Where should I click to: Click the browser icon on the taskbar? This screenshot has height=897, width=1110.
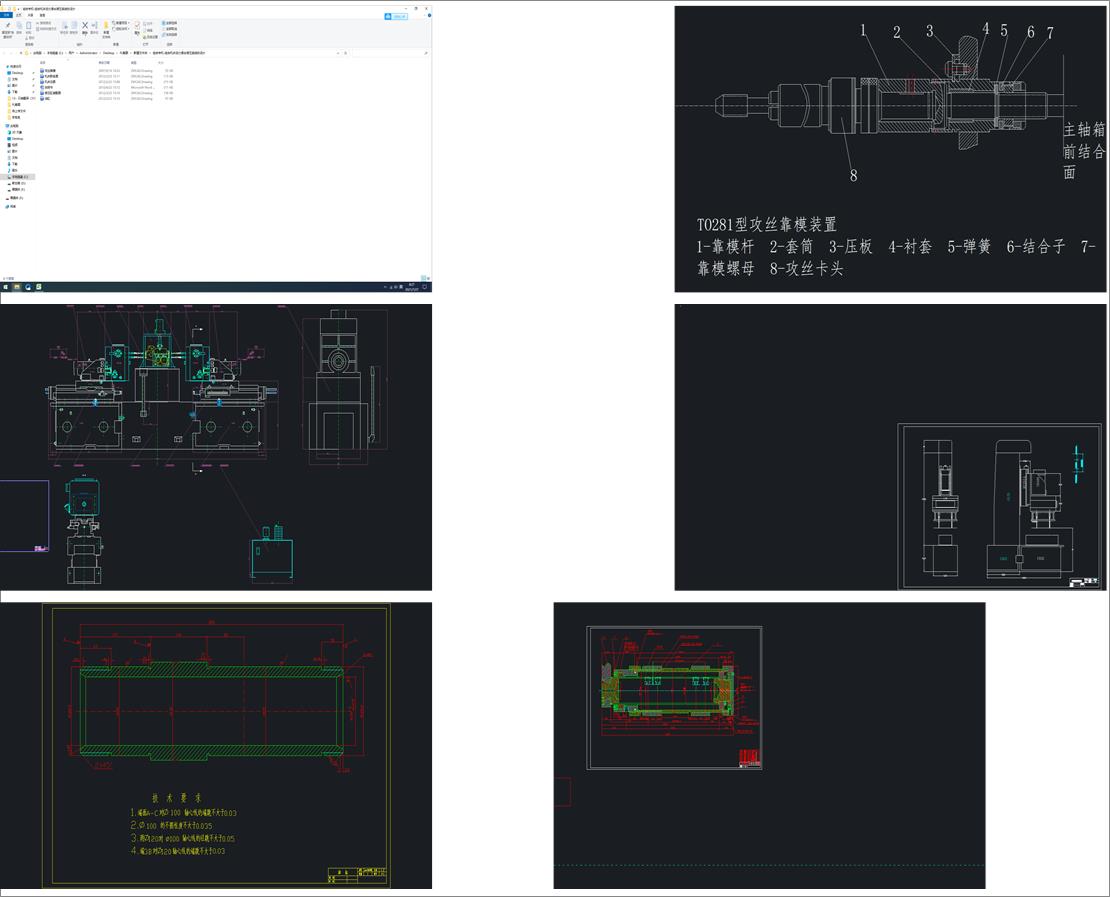coord(27,287)
